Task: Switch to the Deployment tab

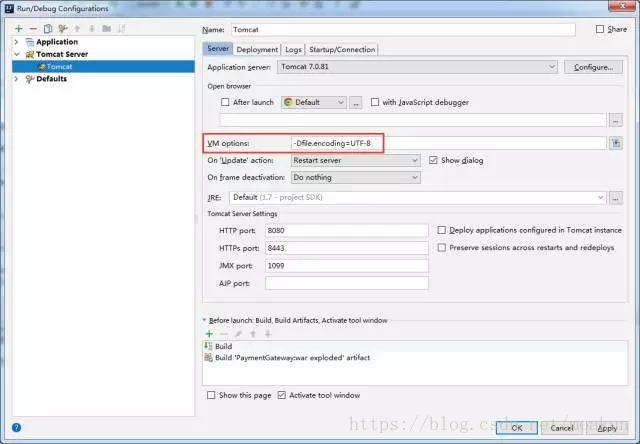Action: 257,49
